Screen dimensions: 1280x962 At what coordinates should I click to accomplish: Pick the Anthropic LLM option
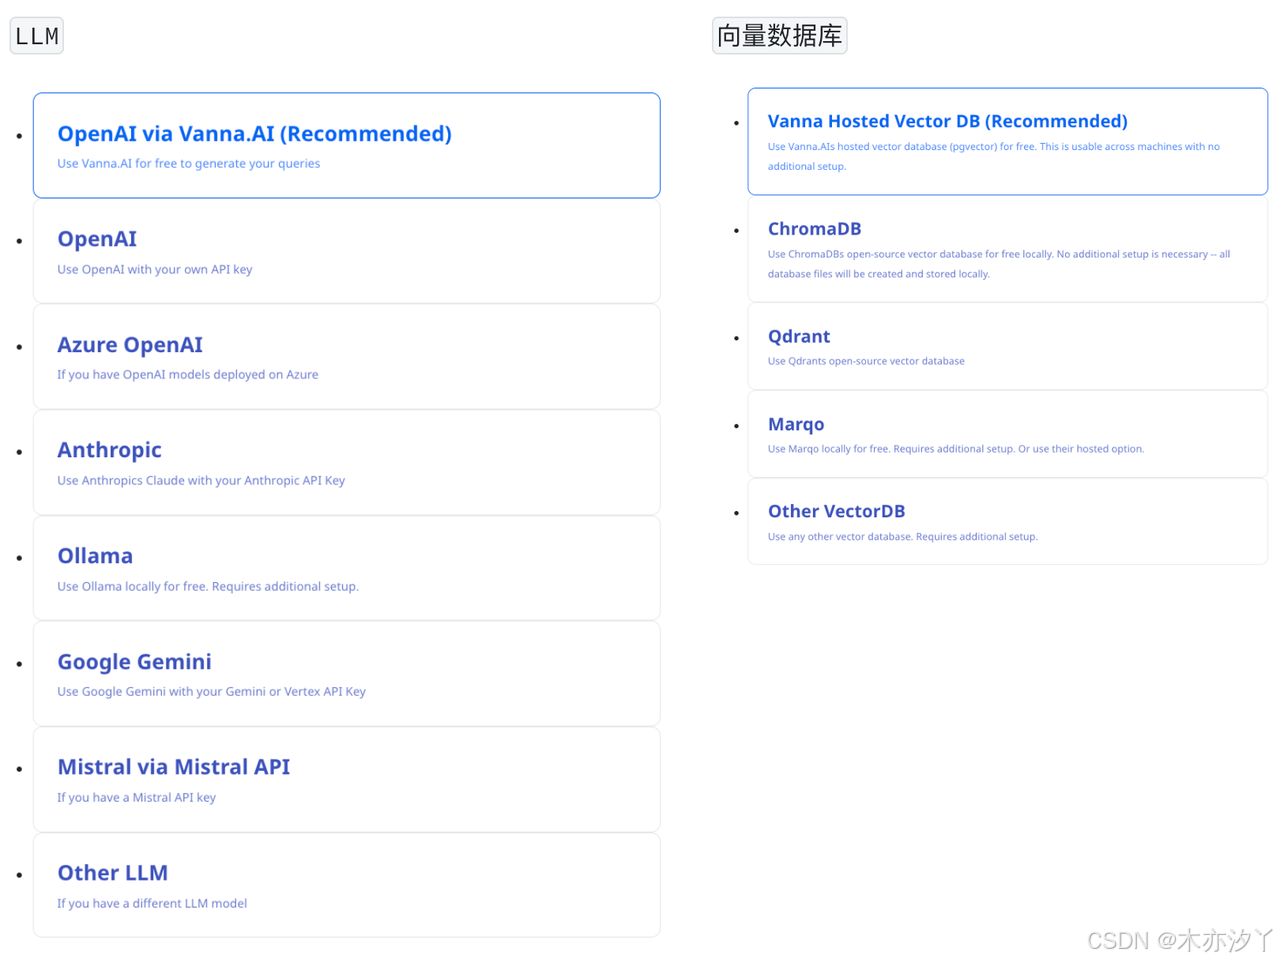tap(346, 463)
